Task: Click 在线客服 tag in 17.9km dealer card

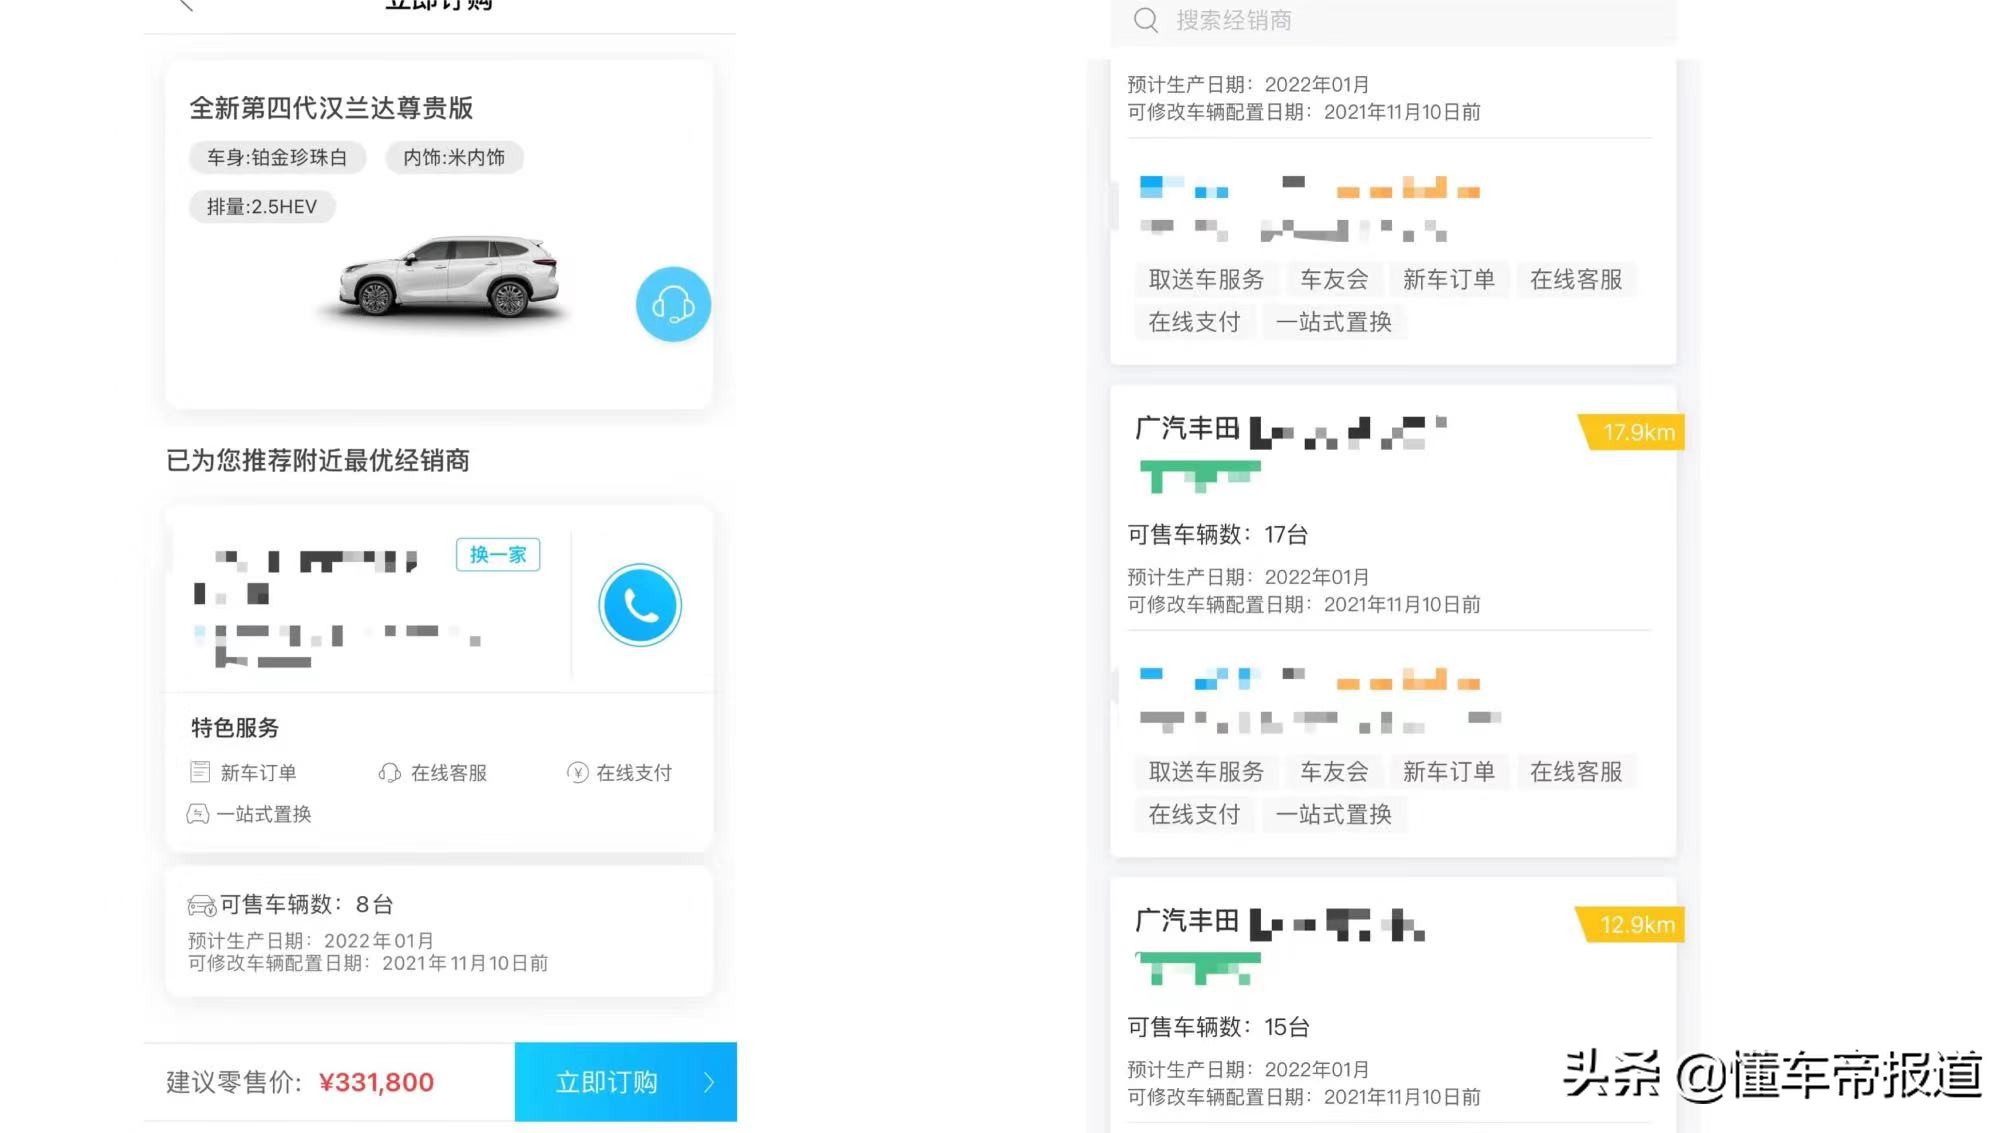Action: click(x=1576, y=772)
